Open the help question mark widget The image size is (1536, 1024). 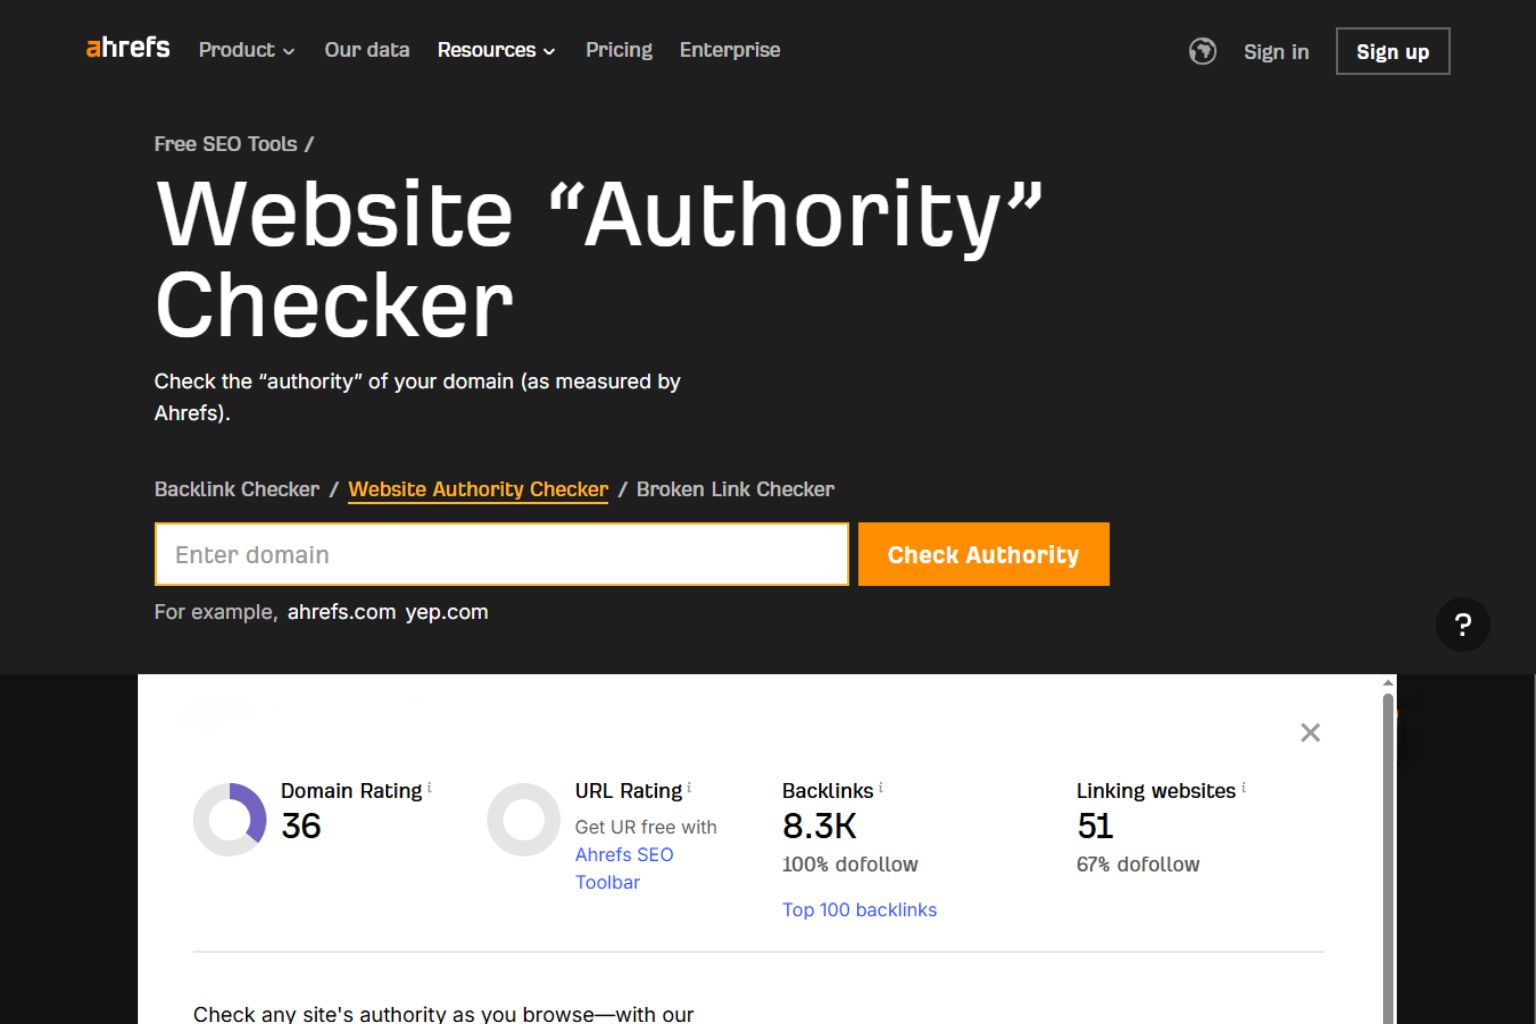pos(1463,624)
